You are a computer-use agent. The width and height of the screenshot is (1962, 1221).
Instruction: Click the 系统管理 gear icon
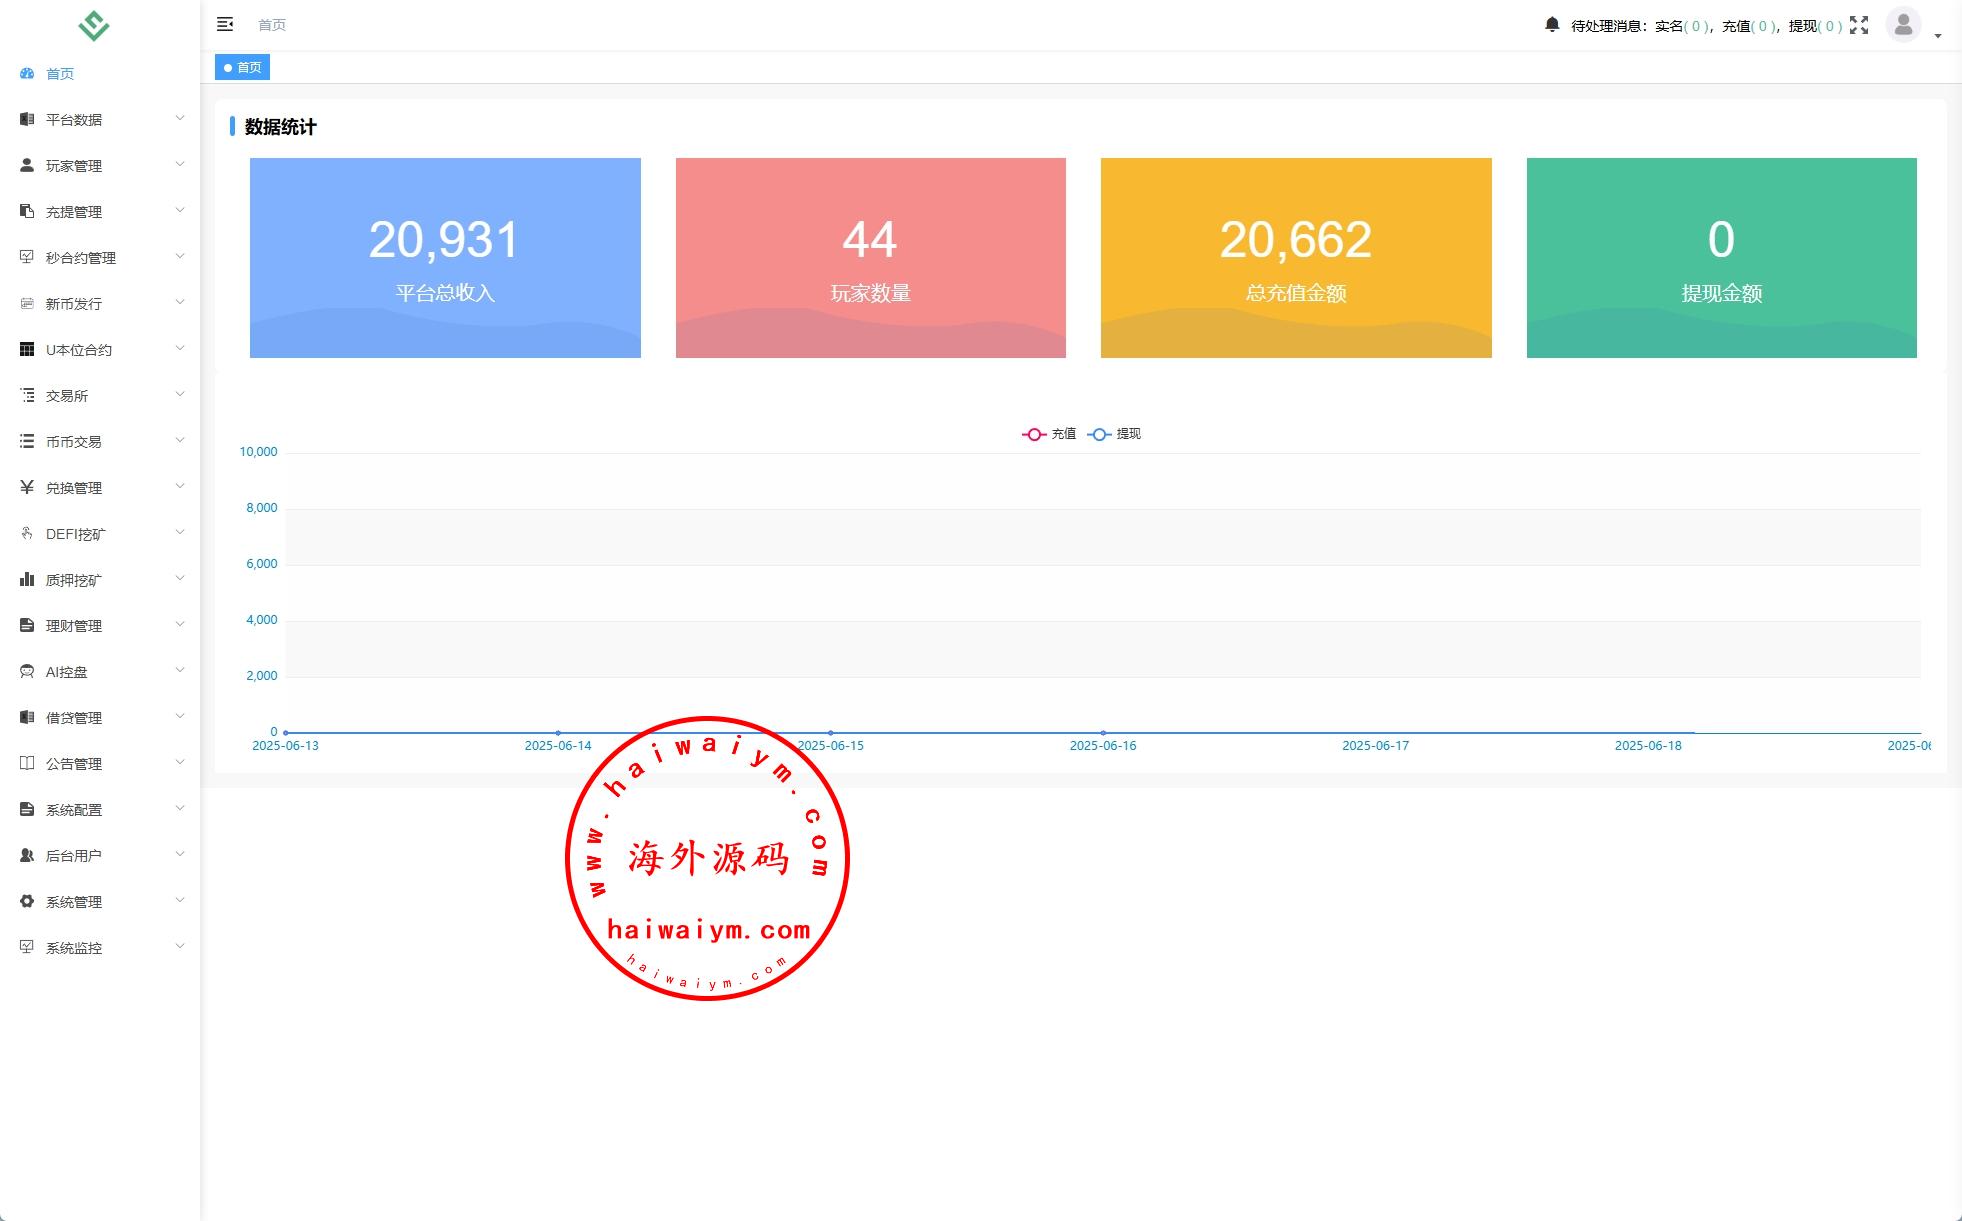(27, 901)
